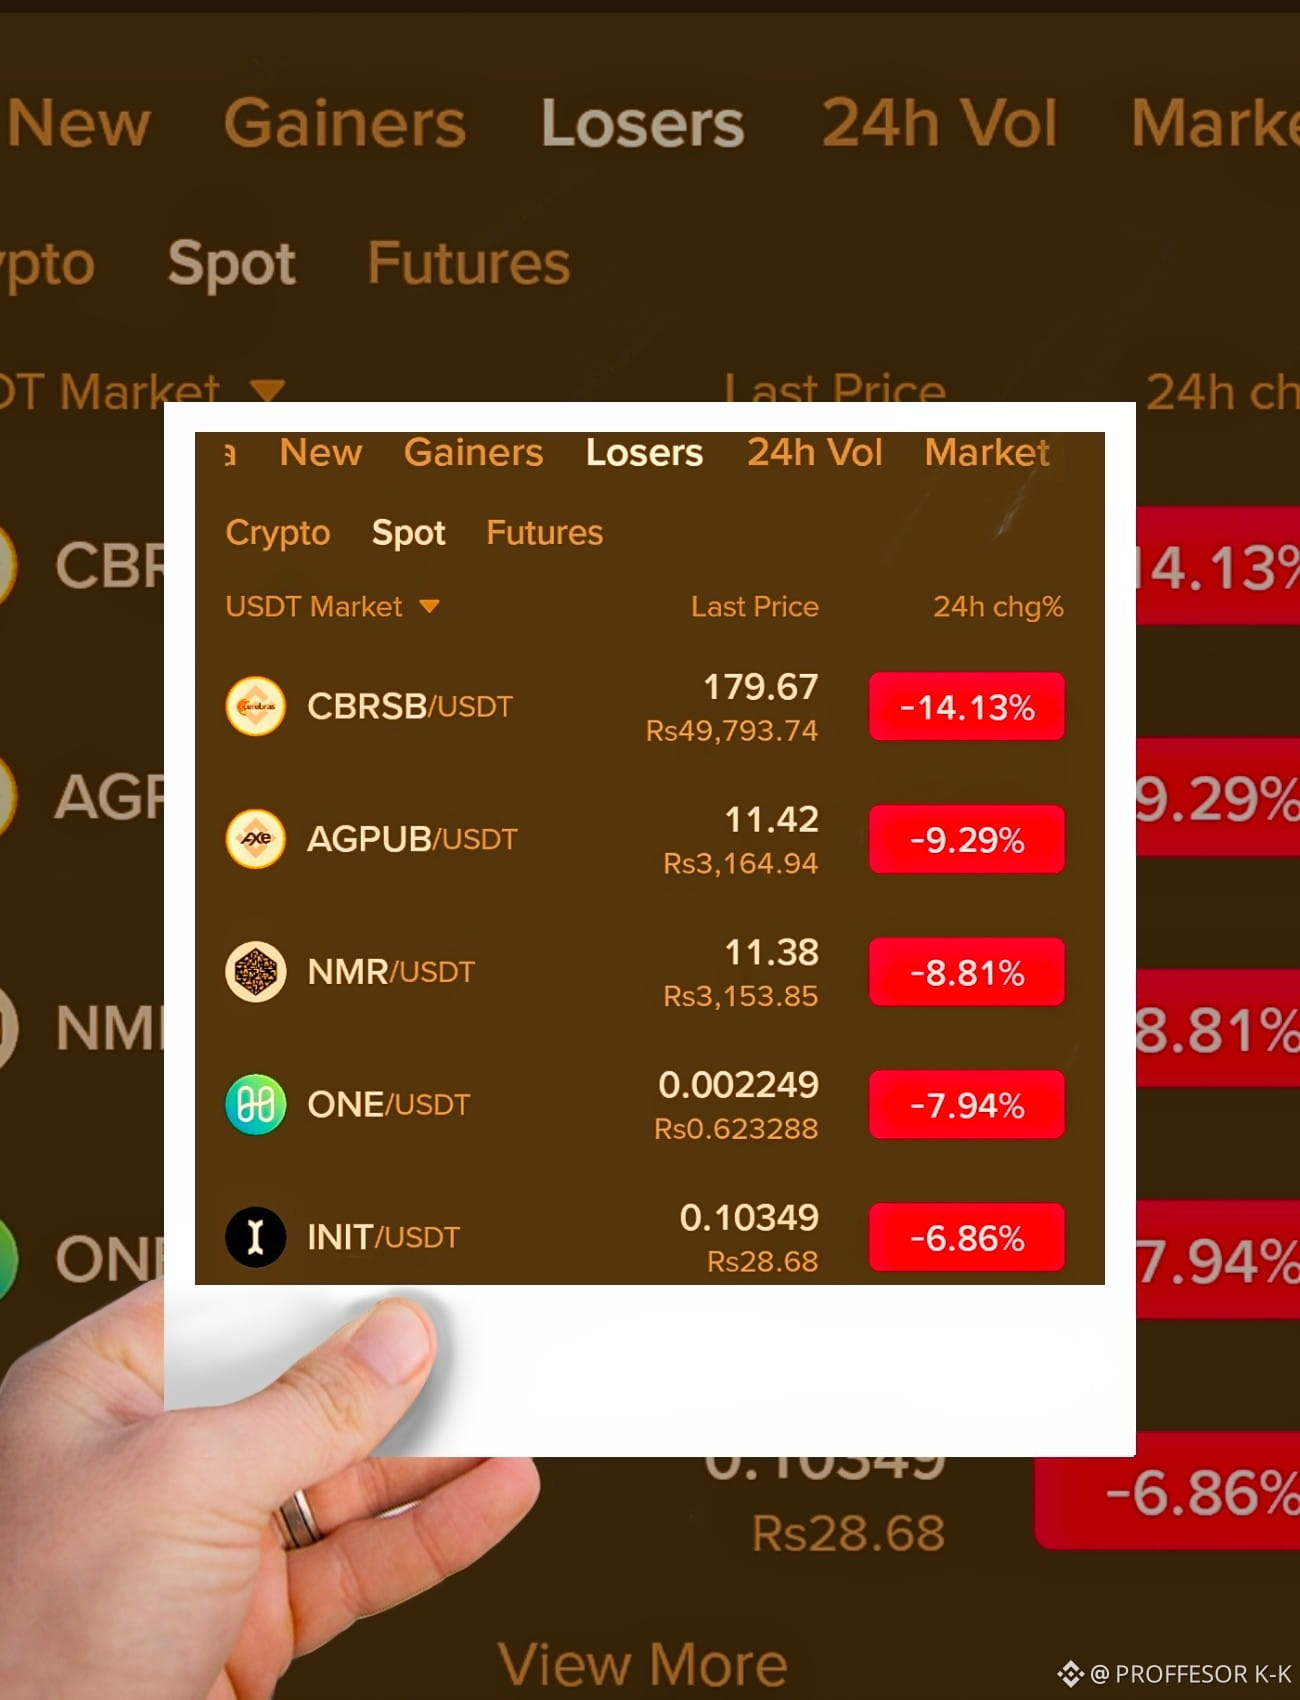Click the large background Gainers tab at the top
Viewport: 1300px width, 1700px height.
coord(345,123)
